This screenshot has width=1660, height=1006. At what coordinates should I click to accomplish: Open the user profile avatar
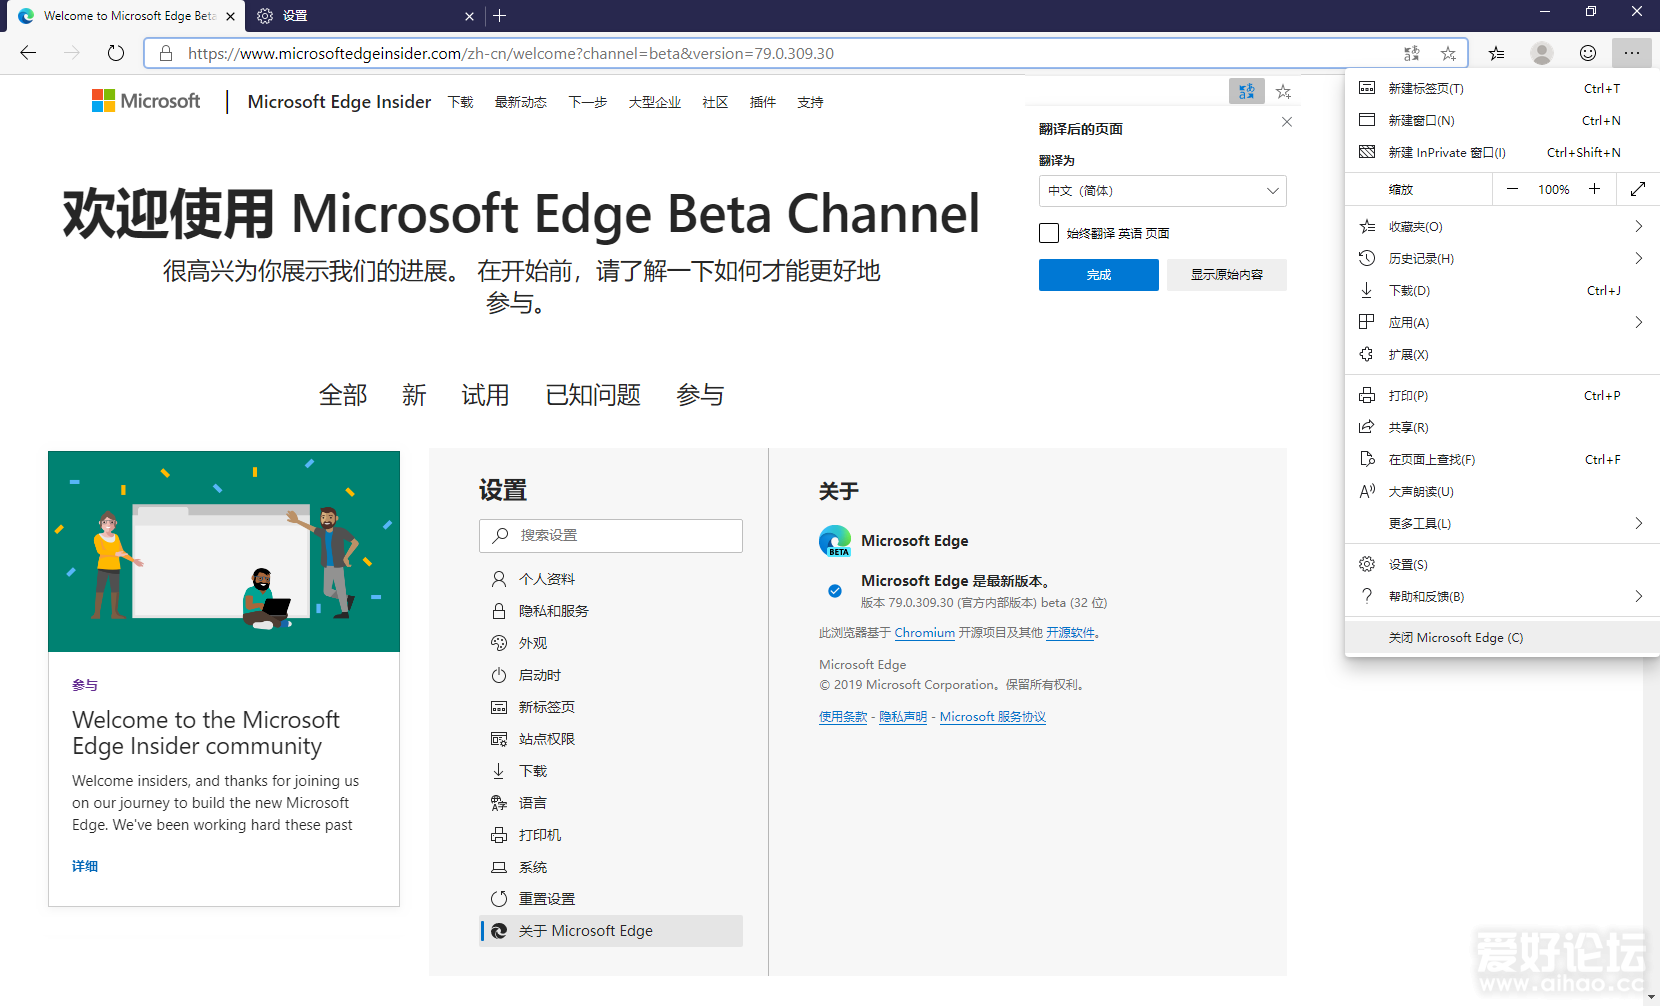point(1542,53)
